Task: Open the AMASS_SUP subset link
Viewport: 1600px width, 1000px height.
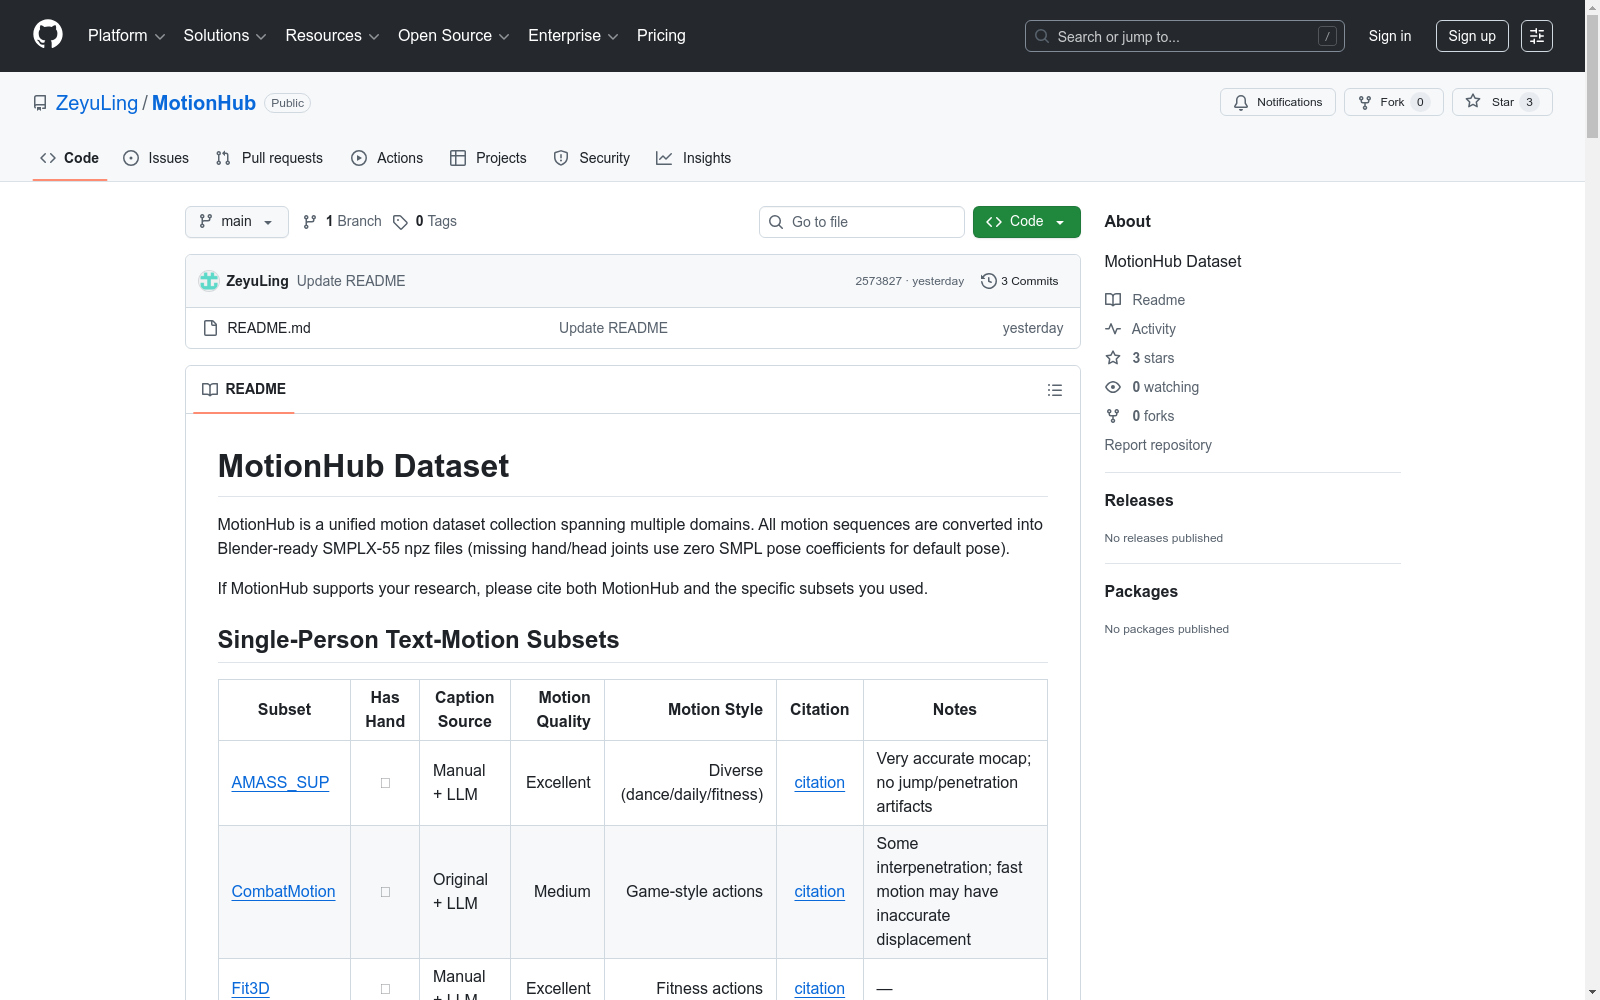Action: (280, 783)
